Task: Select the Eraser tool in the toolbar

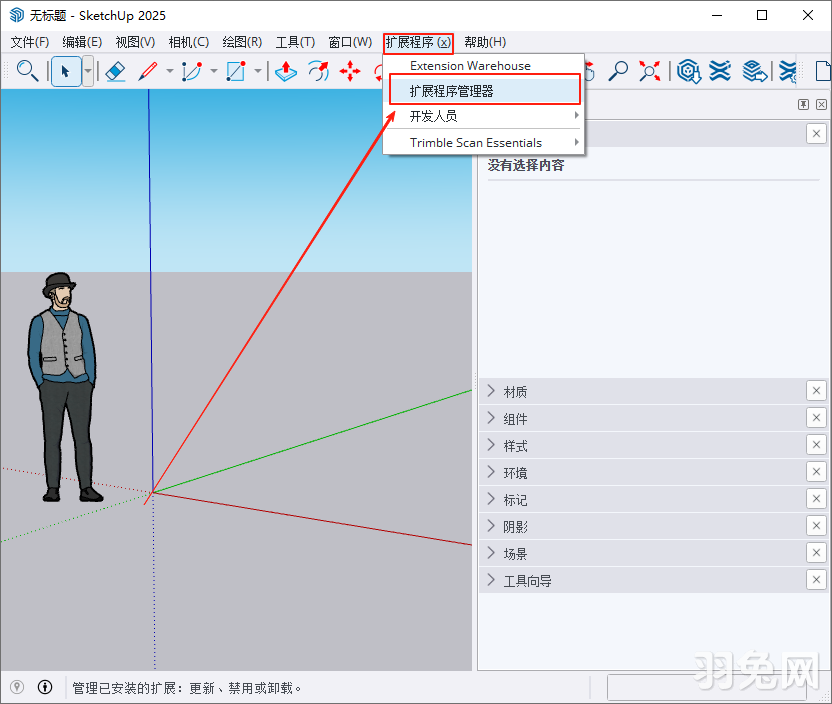Action: (x=115, y=71)
